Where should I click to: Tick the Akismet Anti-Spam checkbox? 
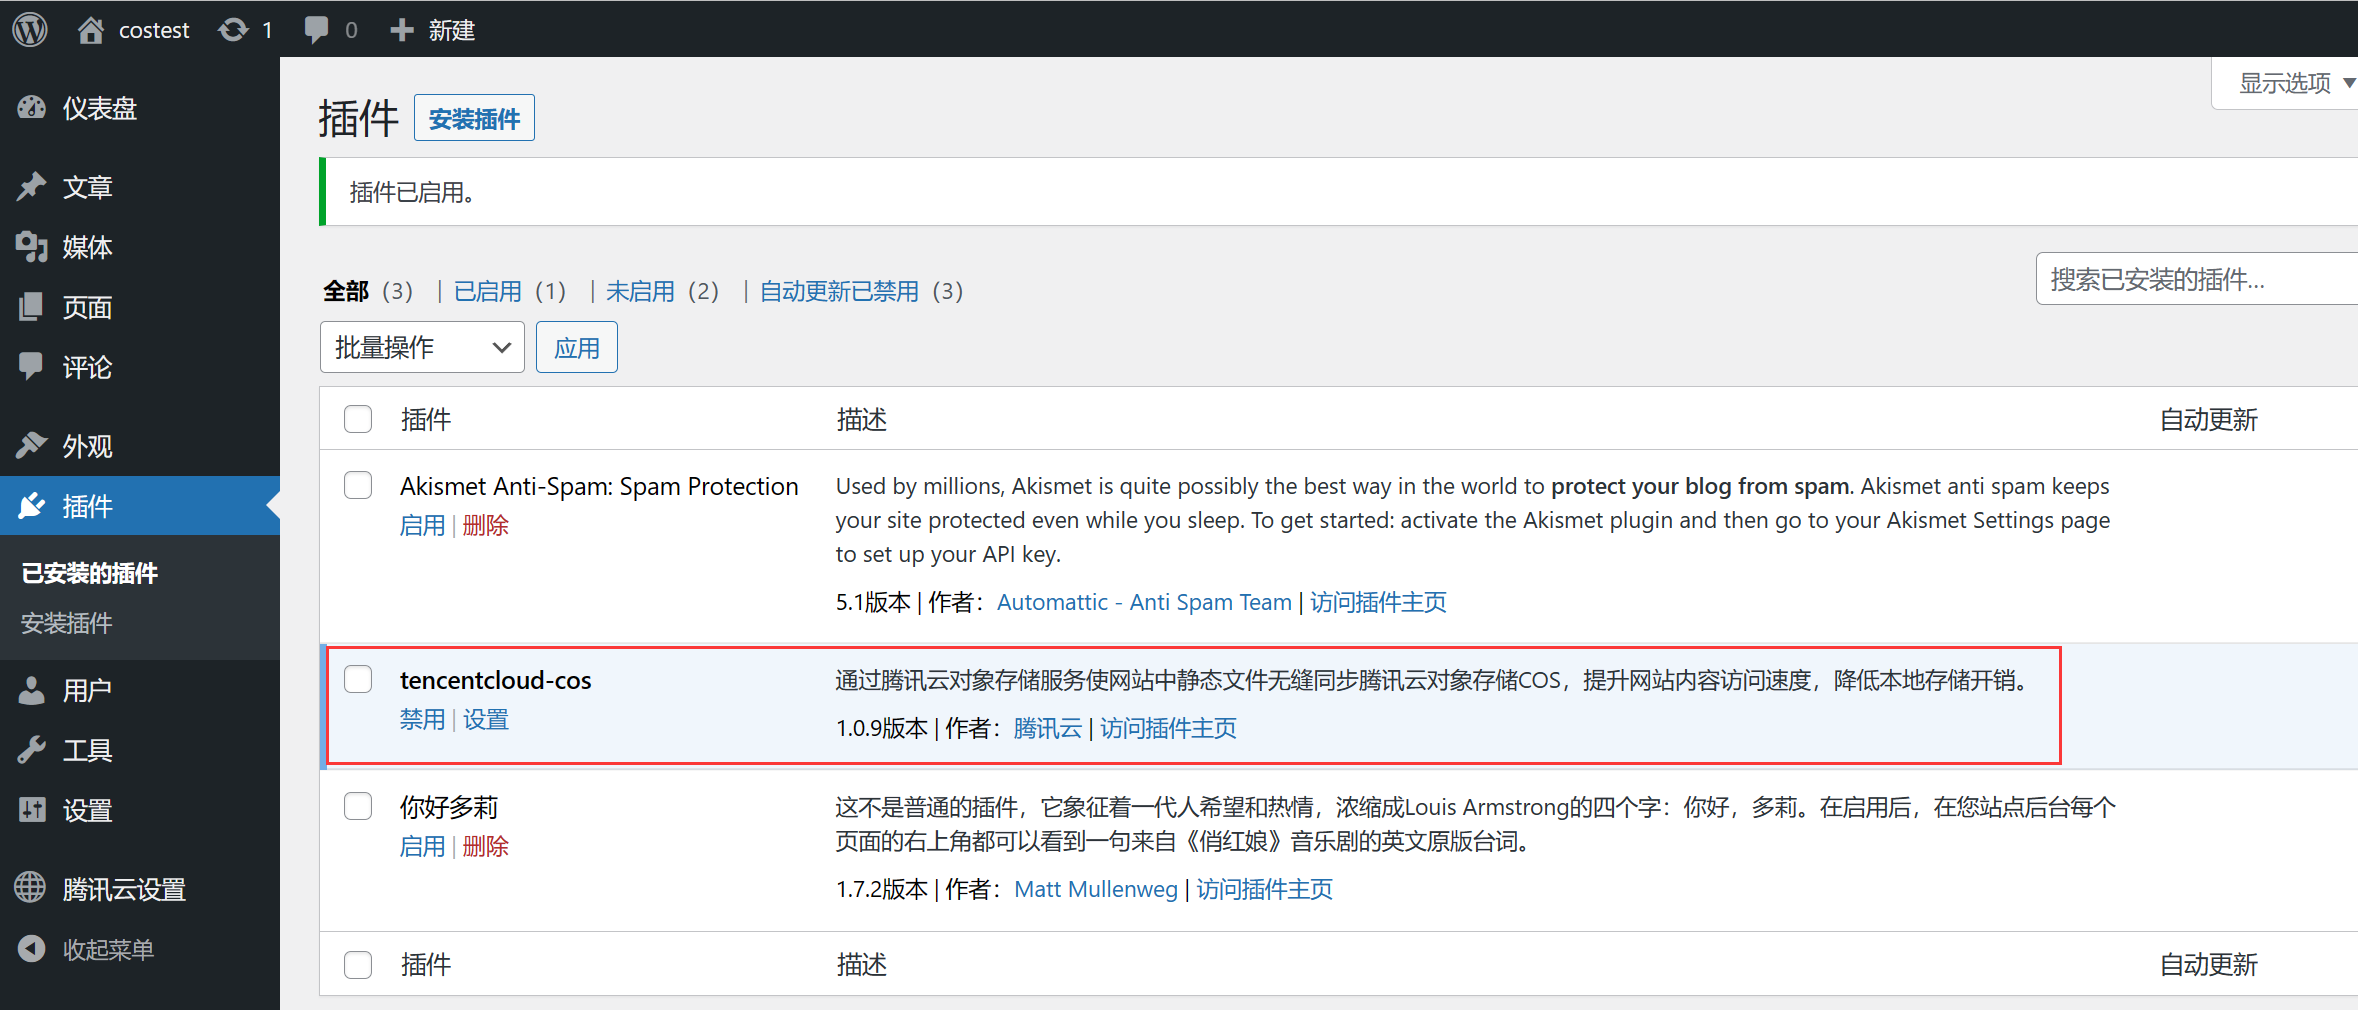coord(358,485)
